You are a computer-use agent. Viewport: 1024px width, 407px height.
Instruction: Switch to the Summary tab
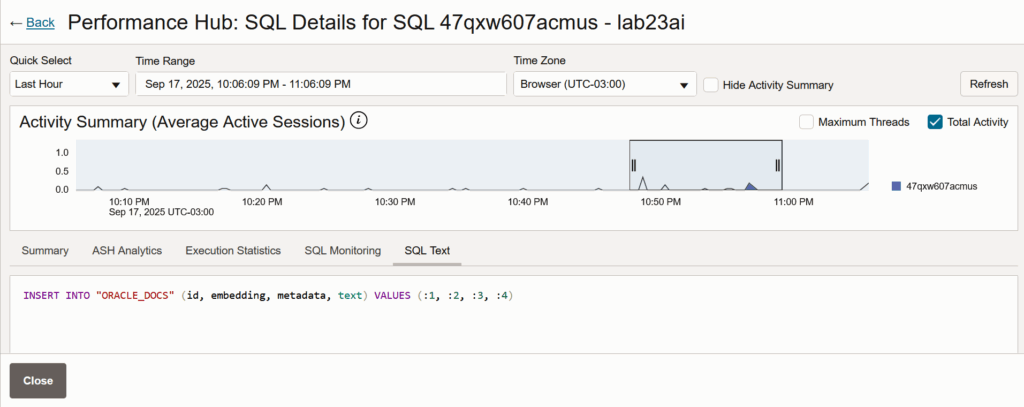tap(45, 250)
